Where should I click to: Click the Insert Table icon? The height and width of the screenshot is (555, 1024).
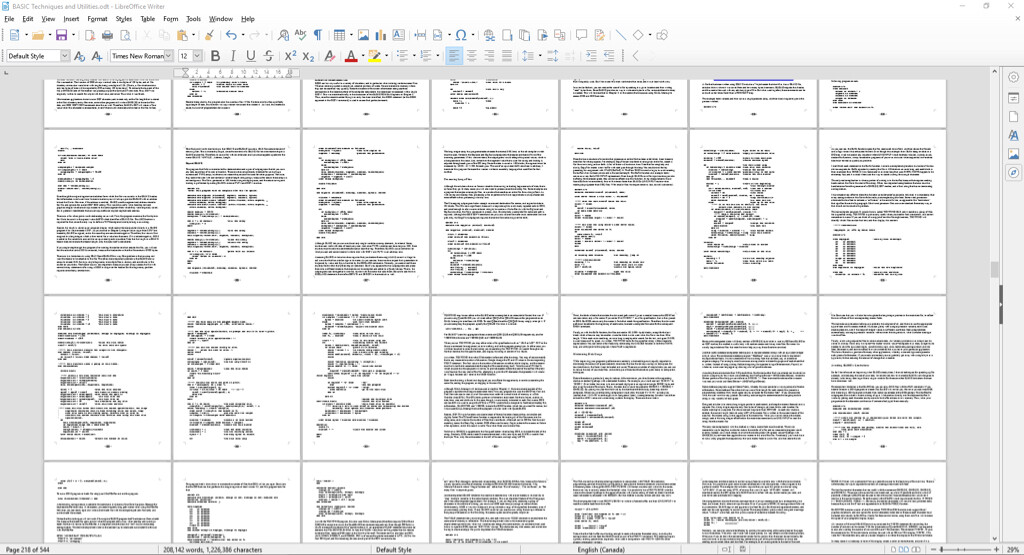coord(339,35)
